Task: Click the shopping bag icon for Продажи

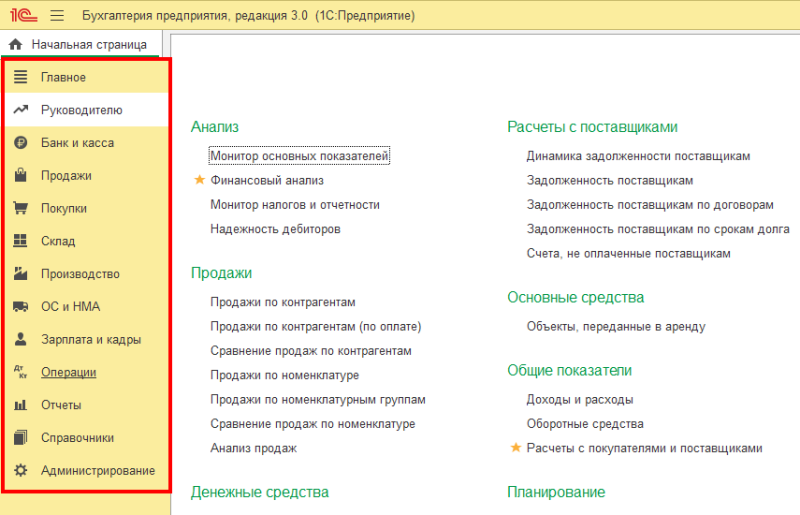Action: point(20,176)
